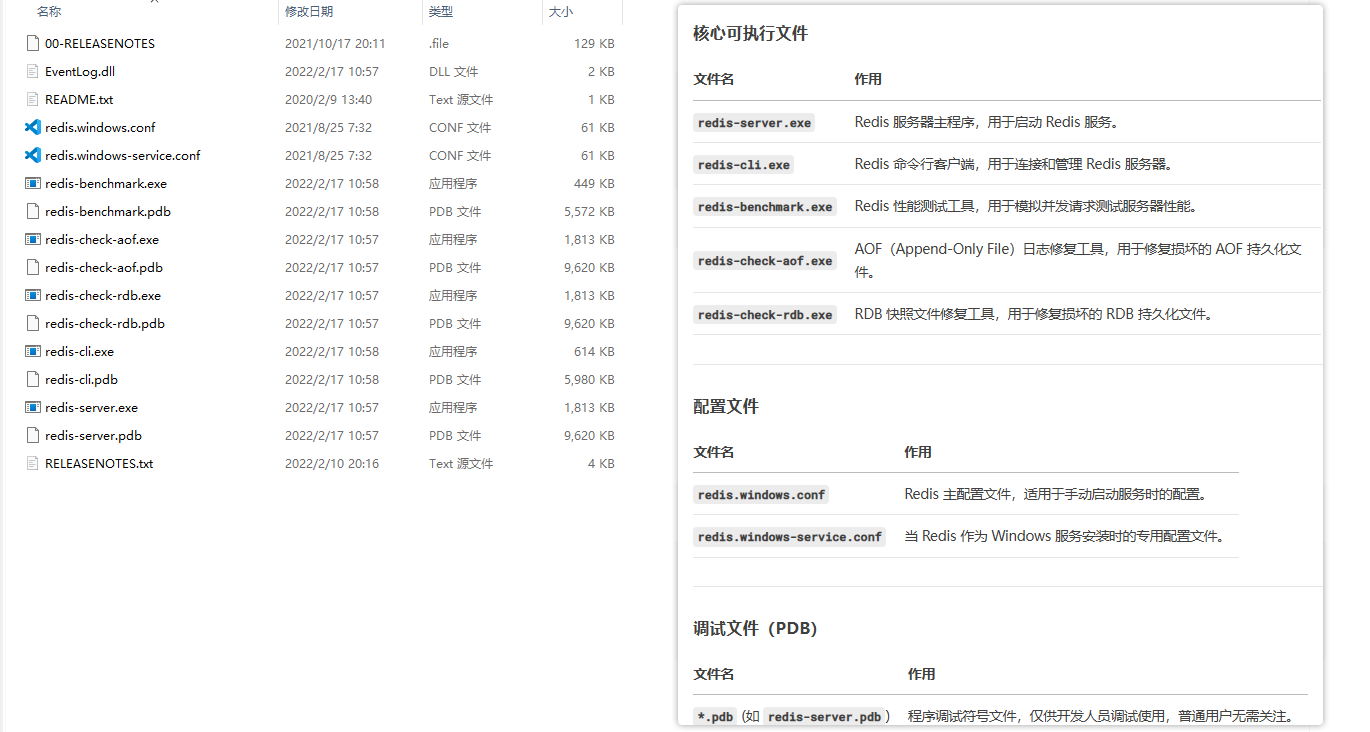
Task: Select the file name EventLog.dll
Action: coord(80,71)
